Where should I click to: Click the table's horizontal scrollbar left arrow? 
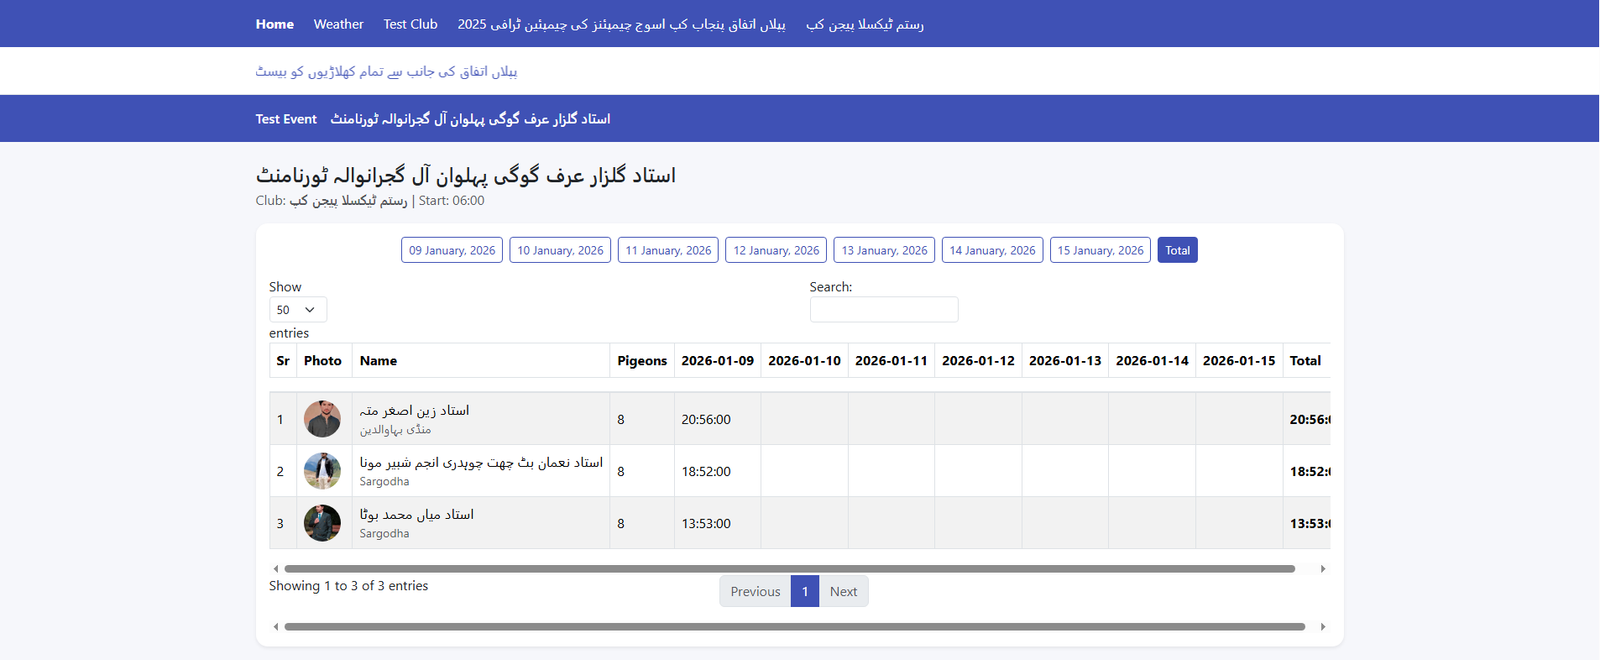(x=276, y=569)
